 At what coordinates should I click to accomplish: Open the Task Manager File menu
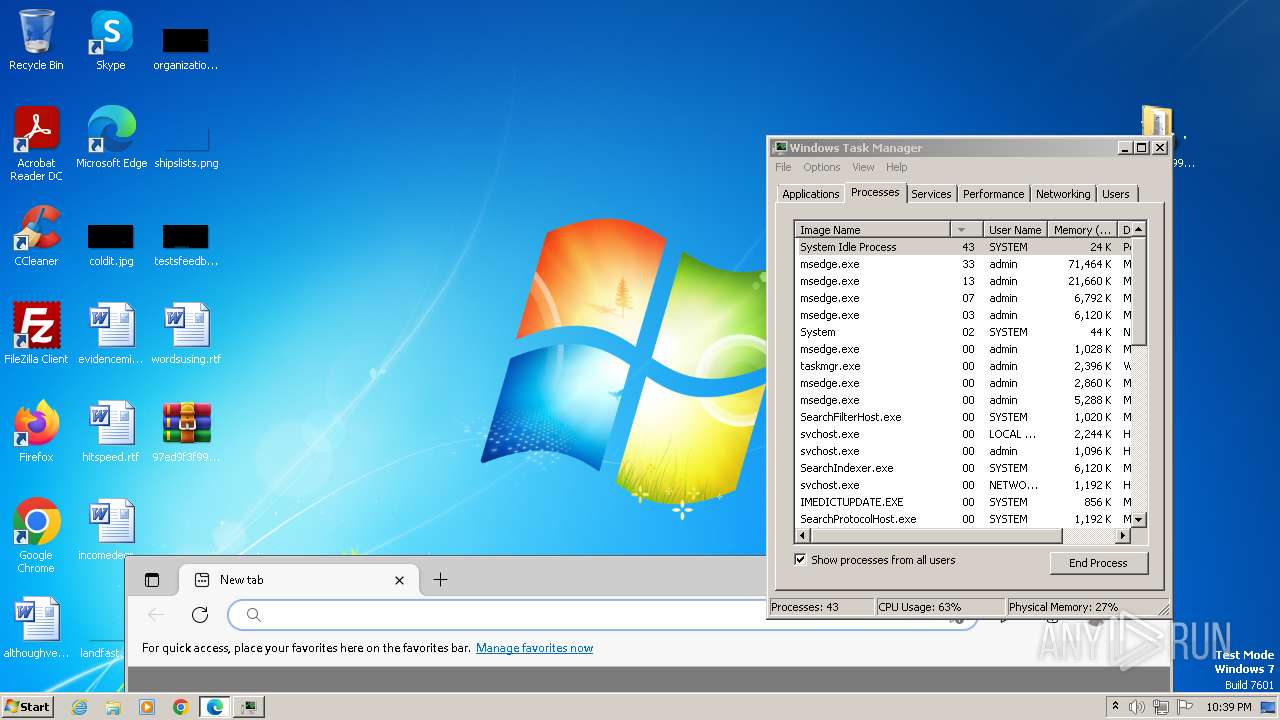[783, 167]
